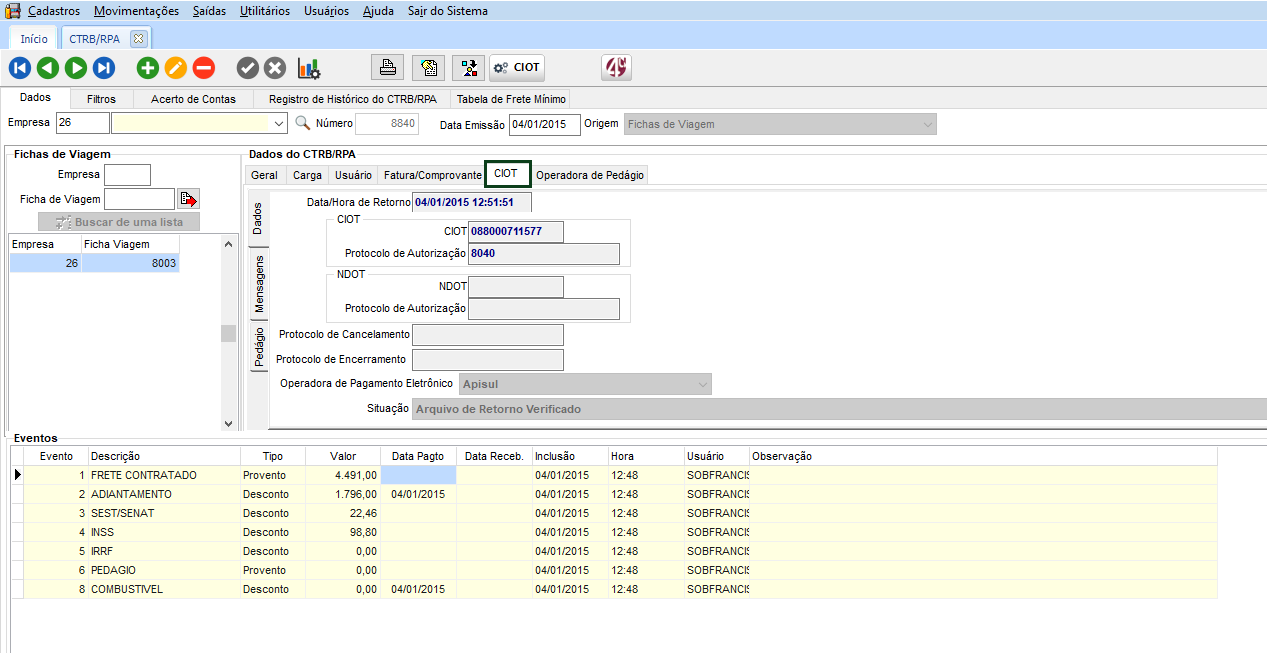Image resolution: width=1267 pixels, height=653 pixels.
Task: Close the CTRB/RPA tab
Action: [x=138, y=39]
